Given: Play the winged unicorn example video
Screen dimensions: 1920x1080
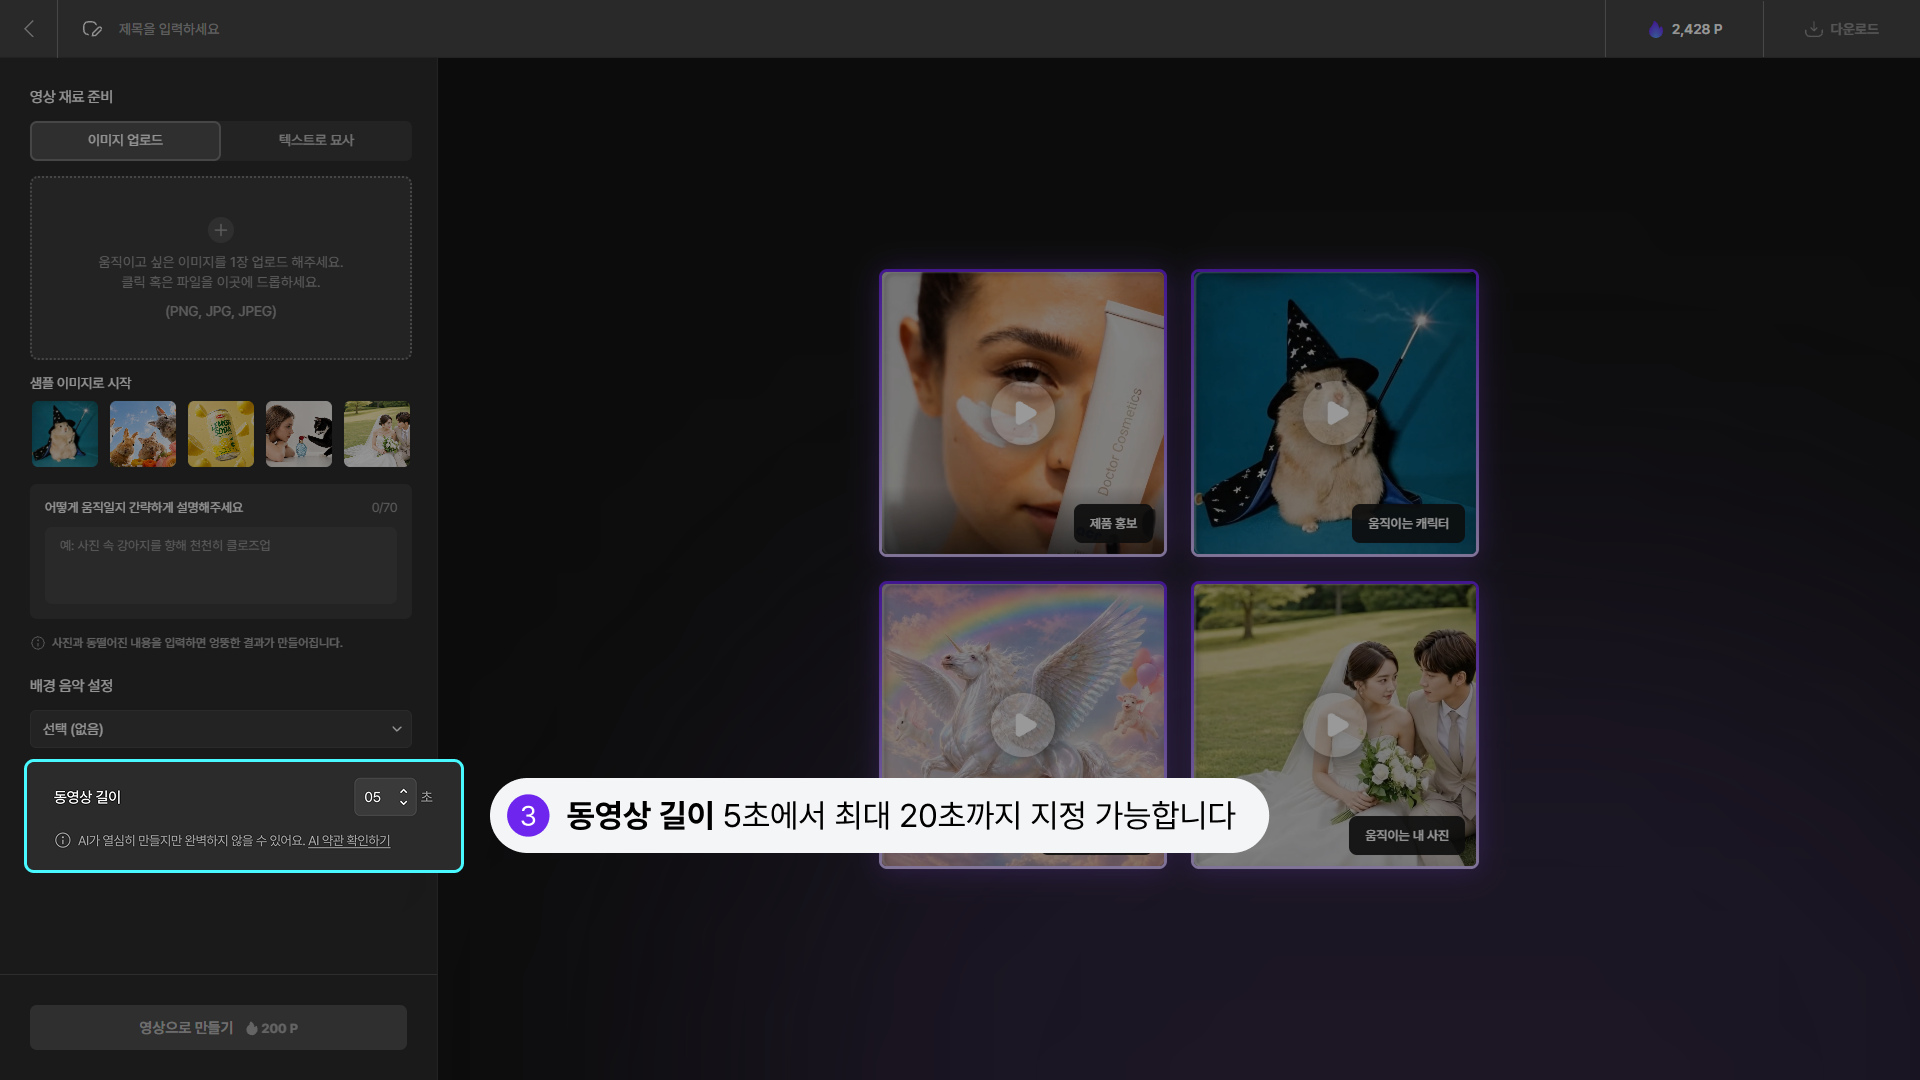Looking at the screenshot, I should pyautogui.click(x=1023, y=725).
